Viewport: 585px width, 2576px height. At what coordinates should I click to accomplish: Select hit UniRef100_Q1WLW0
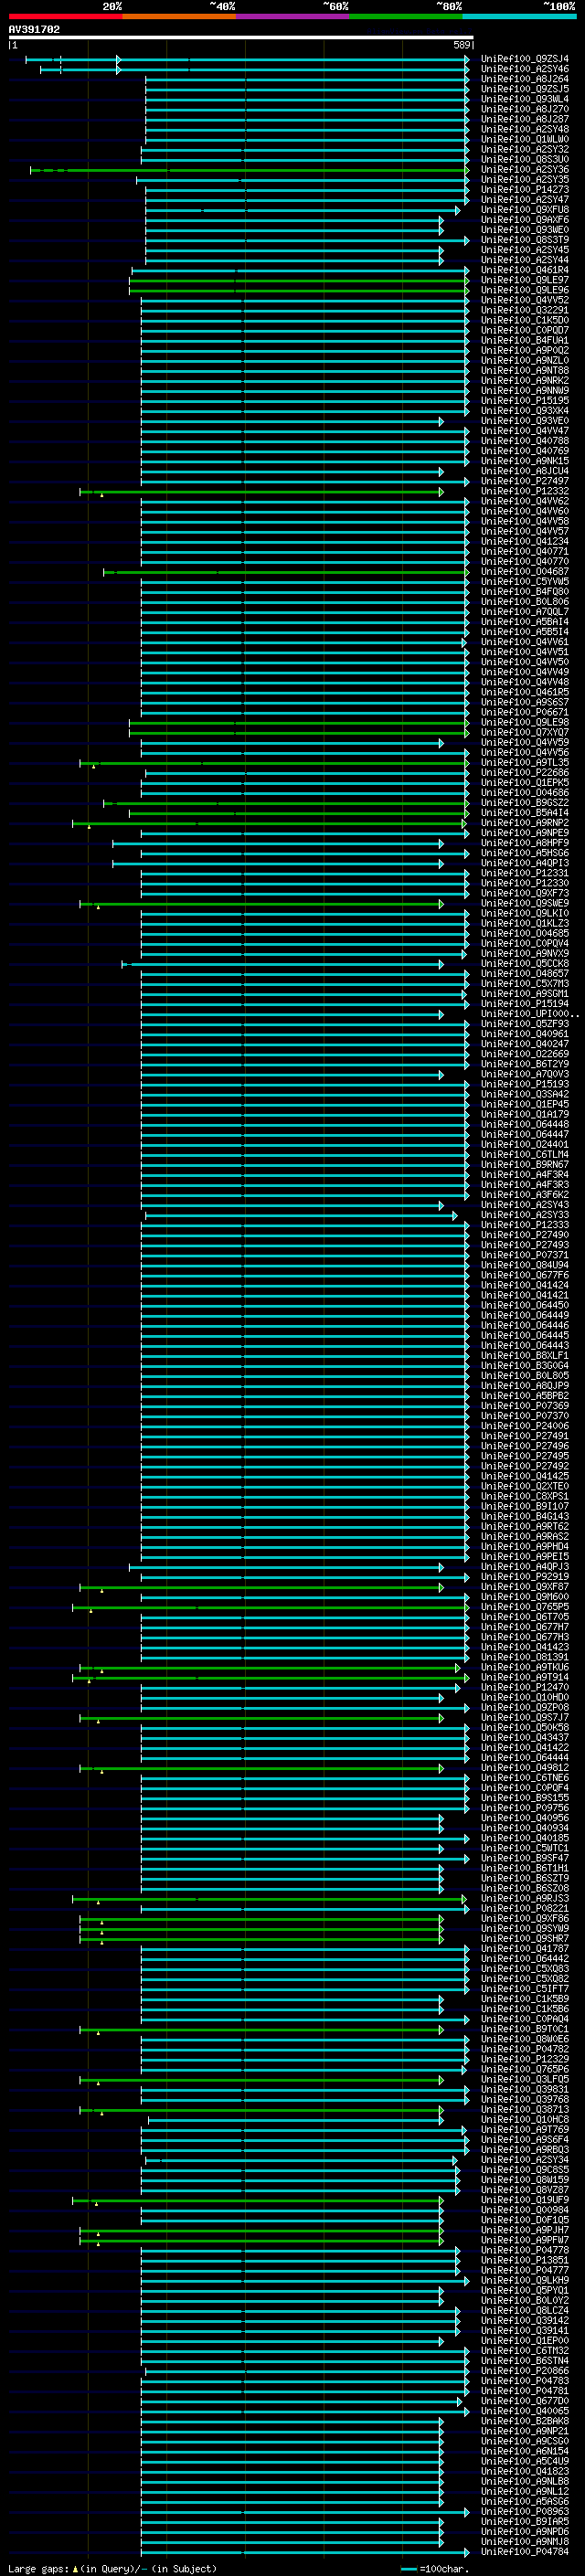tap(525, 140)
